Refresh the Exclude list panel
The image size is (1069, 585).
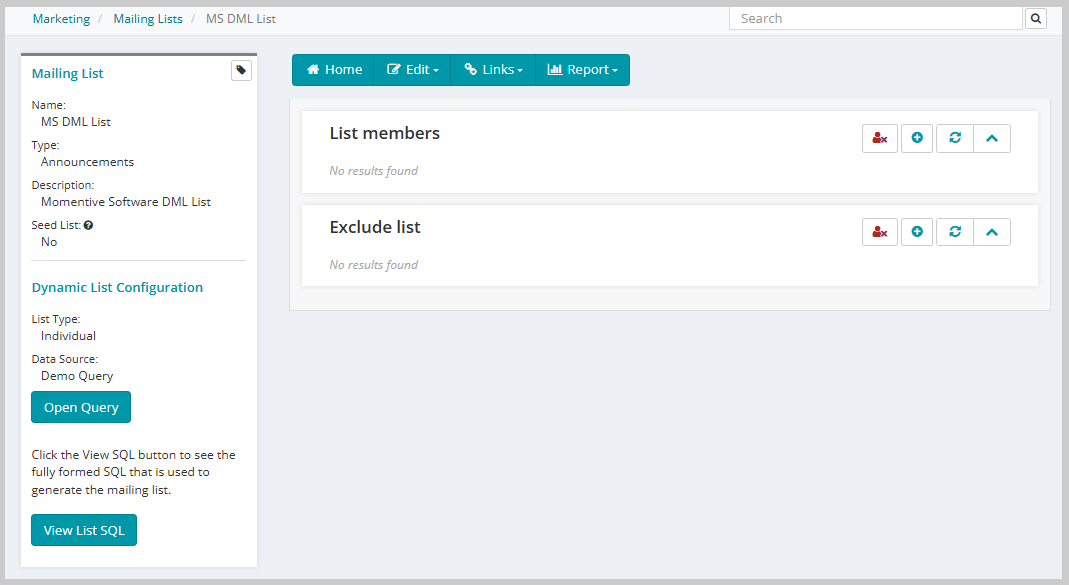(x=954, y=232)
